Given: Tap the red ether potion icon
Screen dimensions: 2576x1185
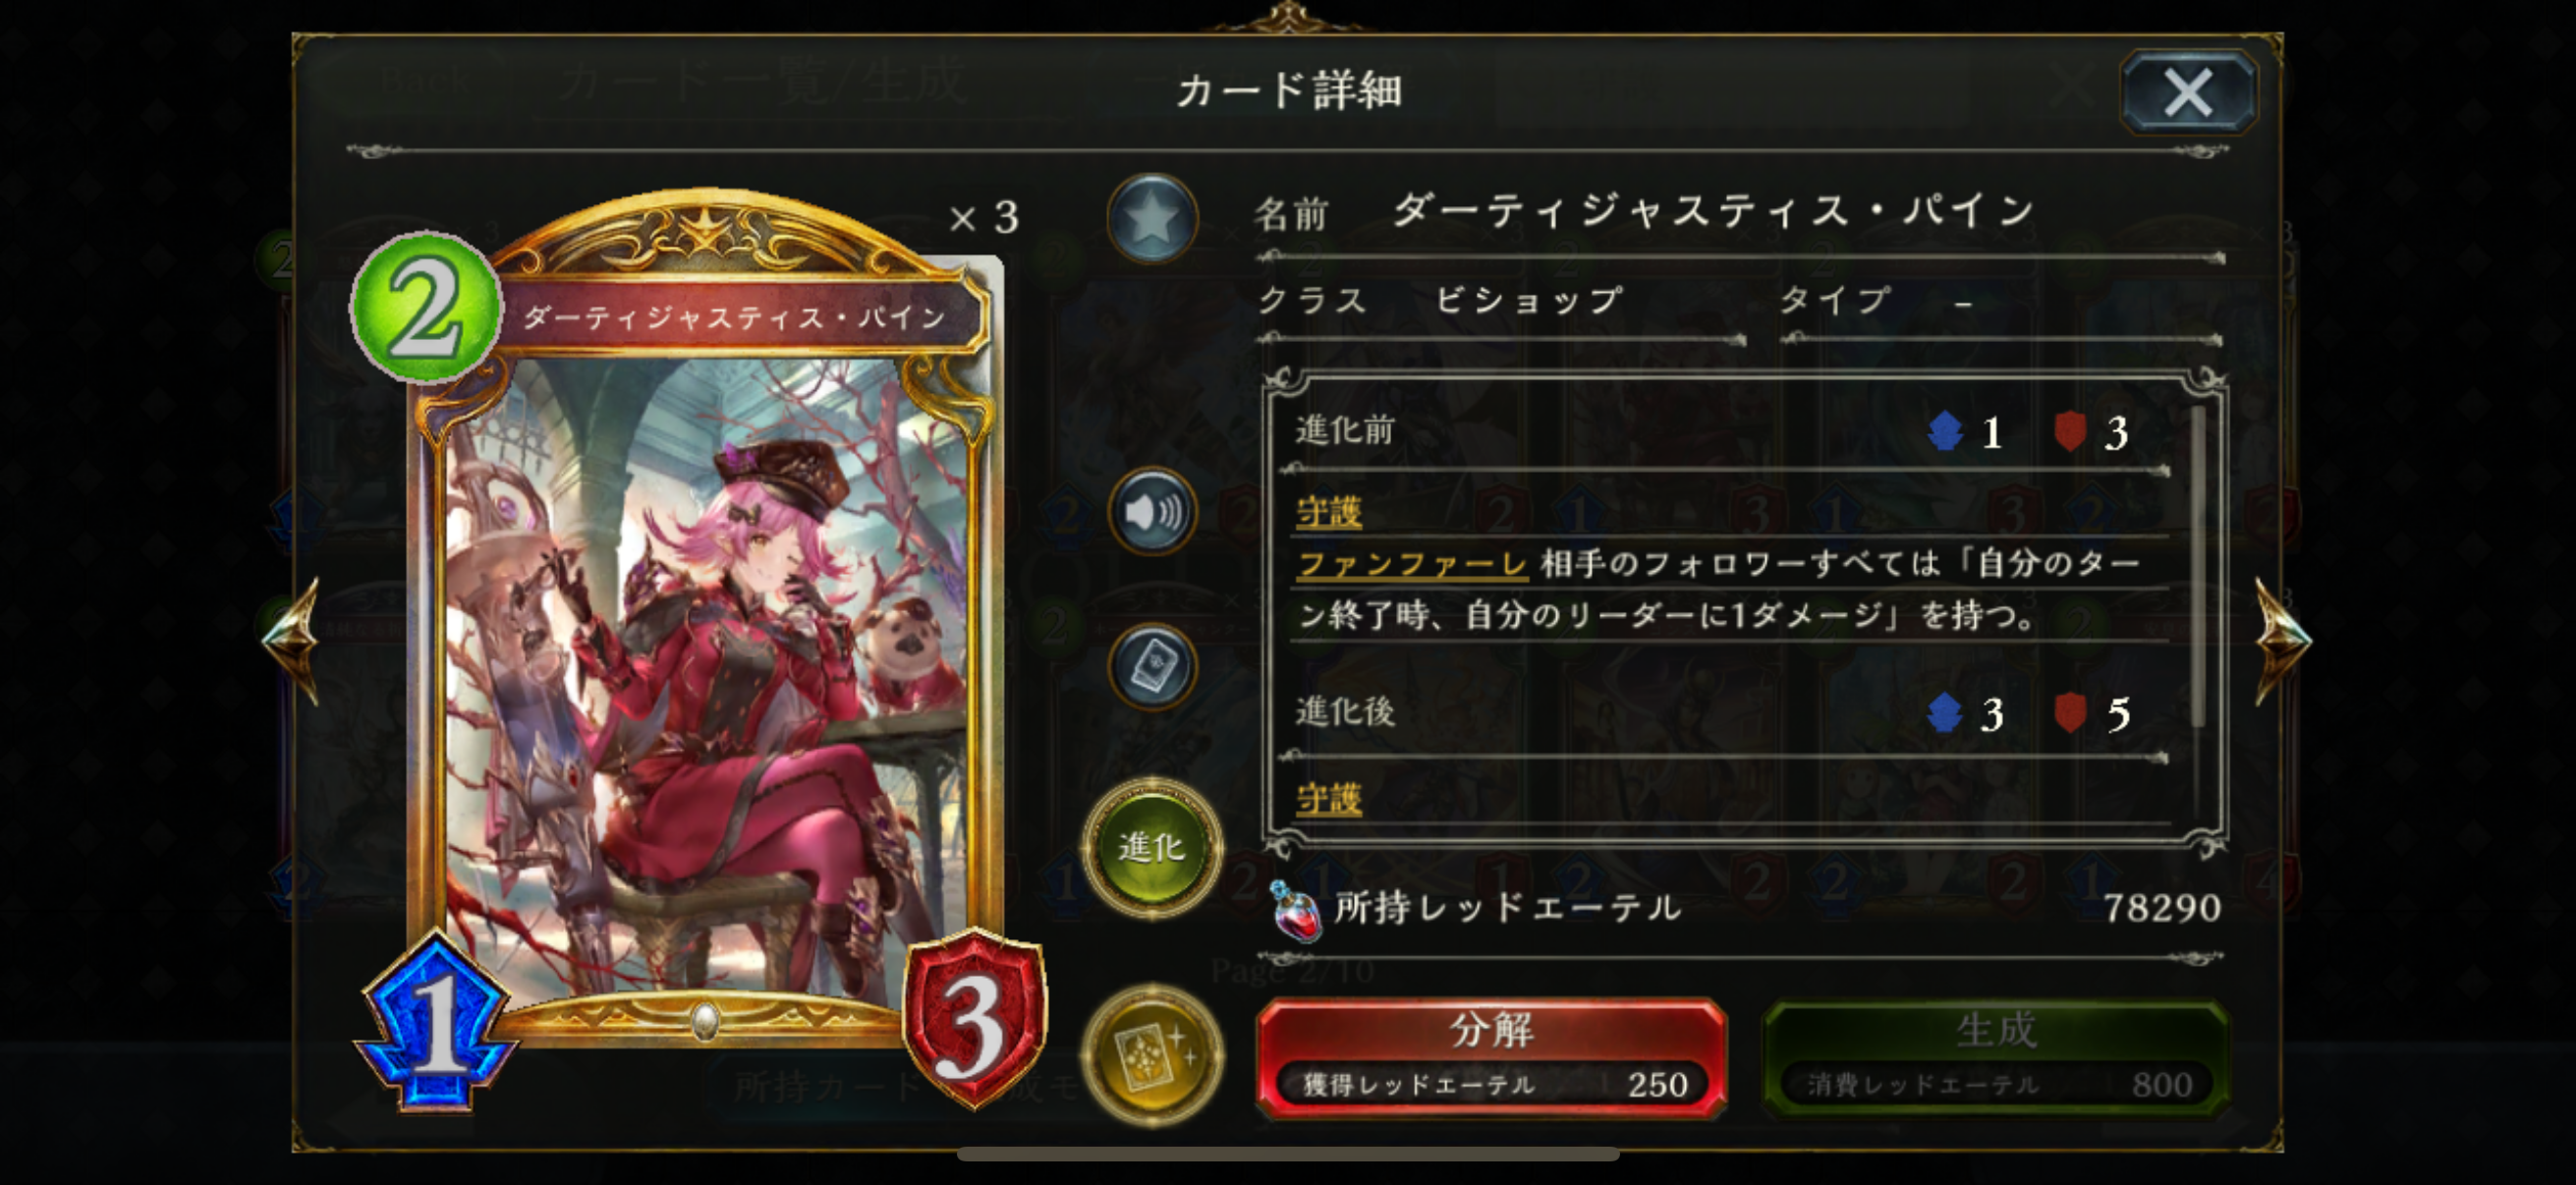Looking at the screenshot, I should point(1295,910).
